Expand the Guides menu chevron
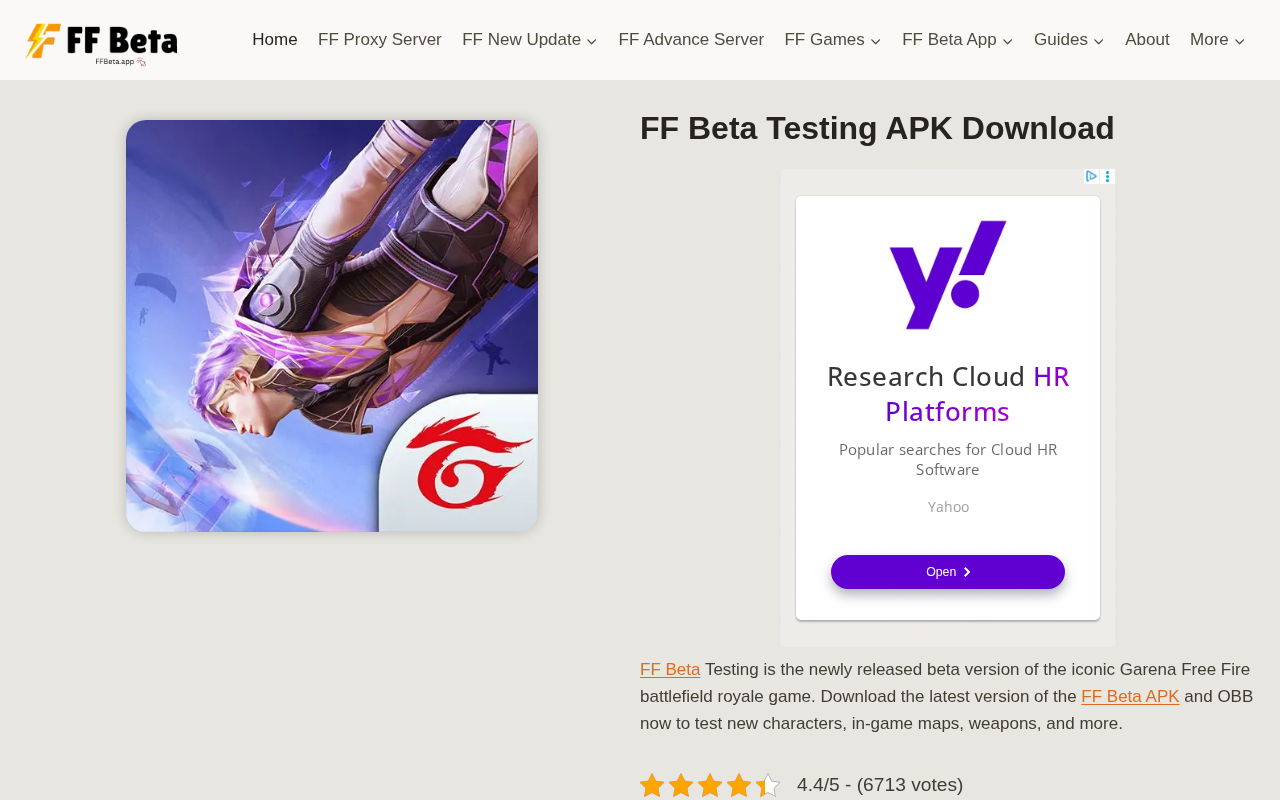Image resolution: width=1280 pixels, height=800 pixels. 1099,41
